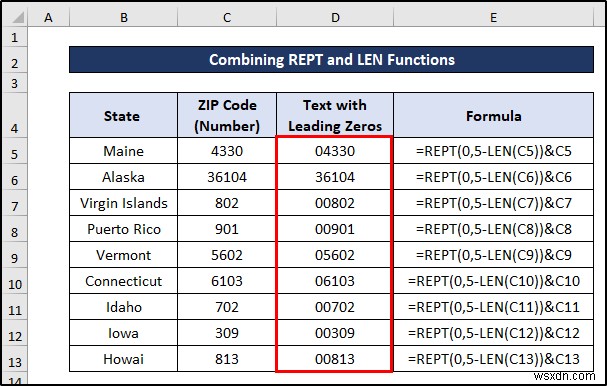Select result cell '05602'
This screenshot has width=607, height=386.
[x=335, y=255]
